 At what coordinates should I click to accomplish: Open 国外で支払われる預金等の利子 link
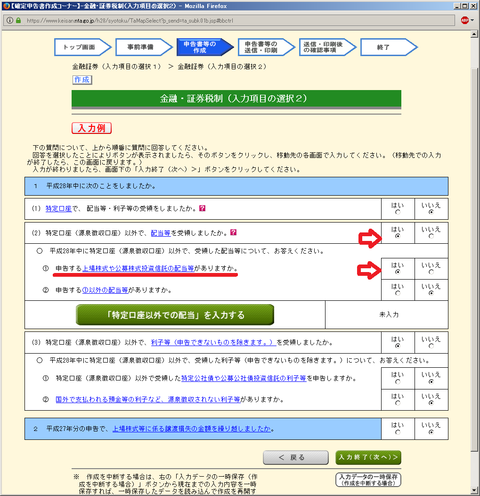click(x=148, y=399)
